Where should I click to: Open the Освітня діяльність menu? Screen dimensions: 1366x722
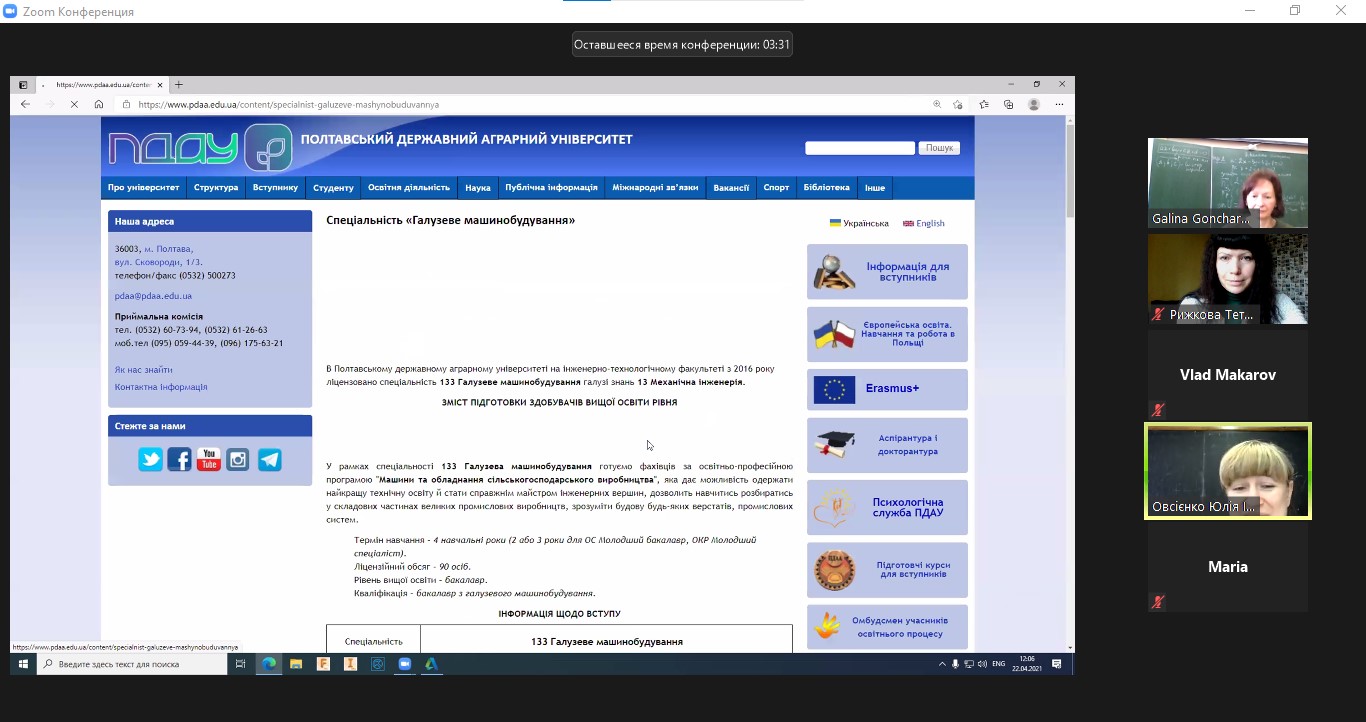pyautogui.click(x=409, y=188)
